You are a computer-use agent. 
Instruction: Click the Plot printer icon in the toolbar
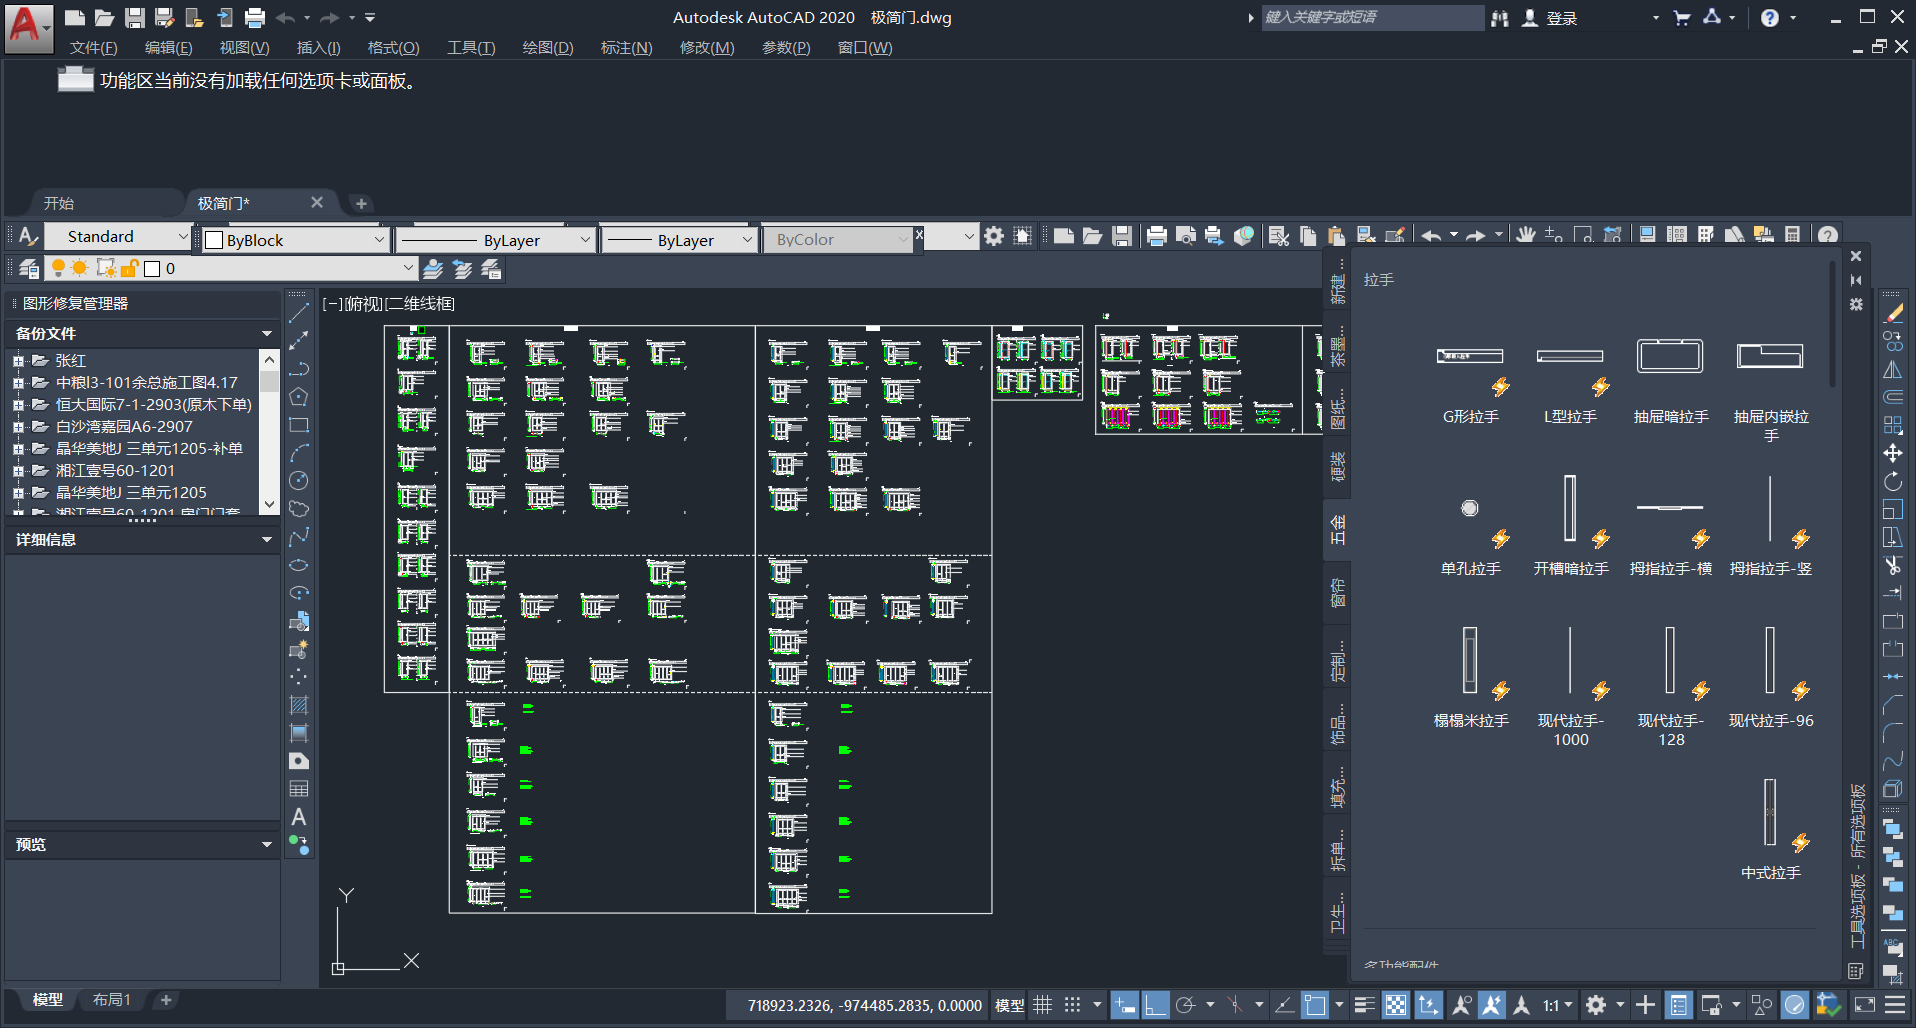tap(1156, 236)
